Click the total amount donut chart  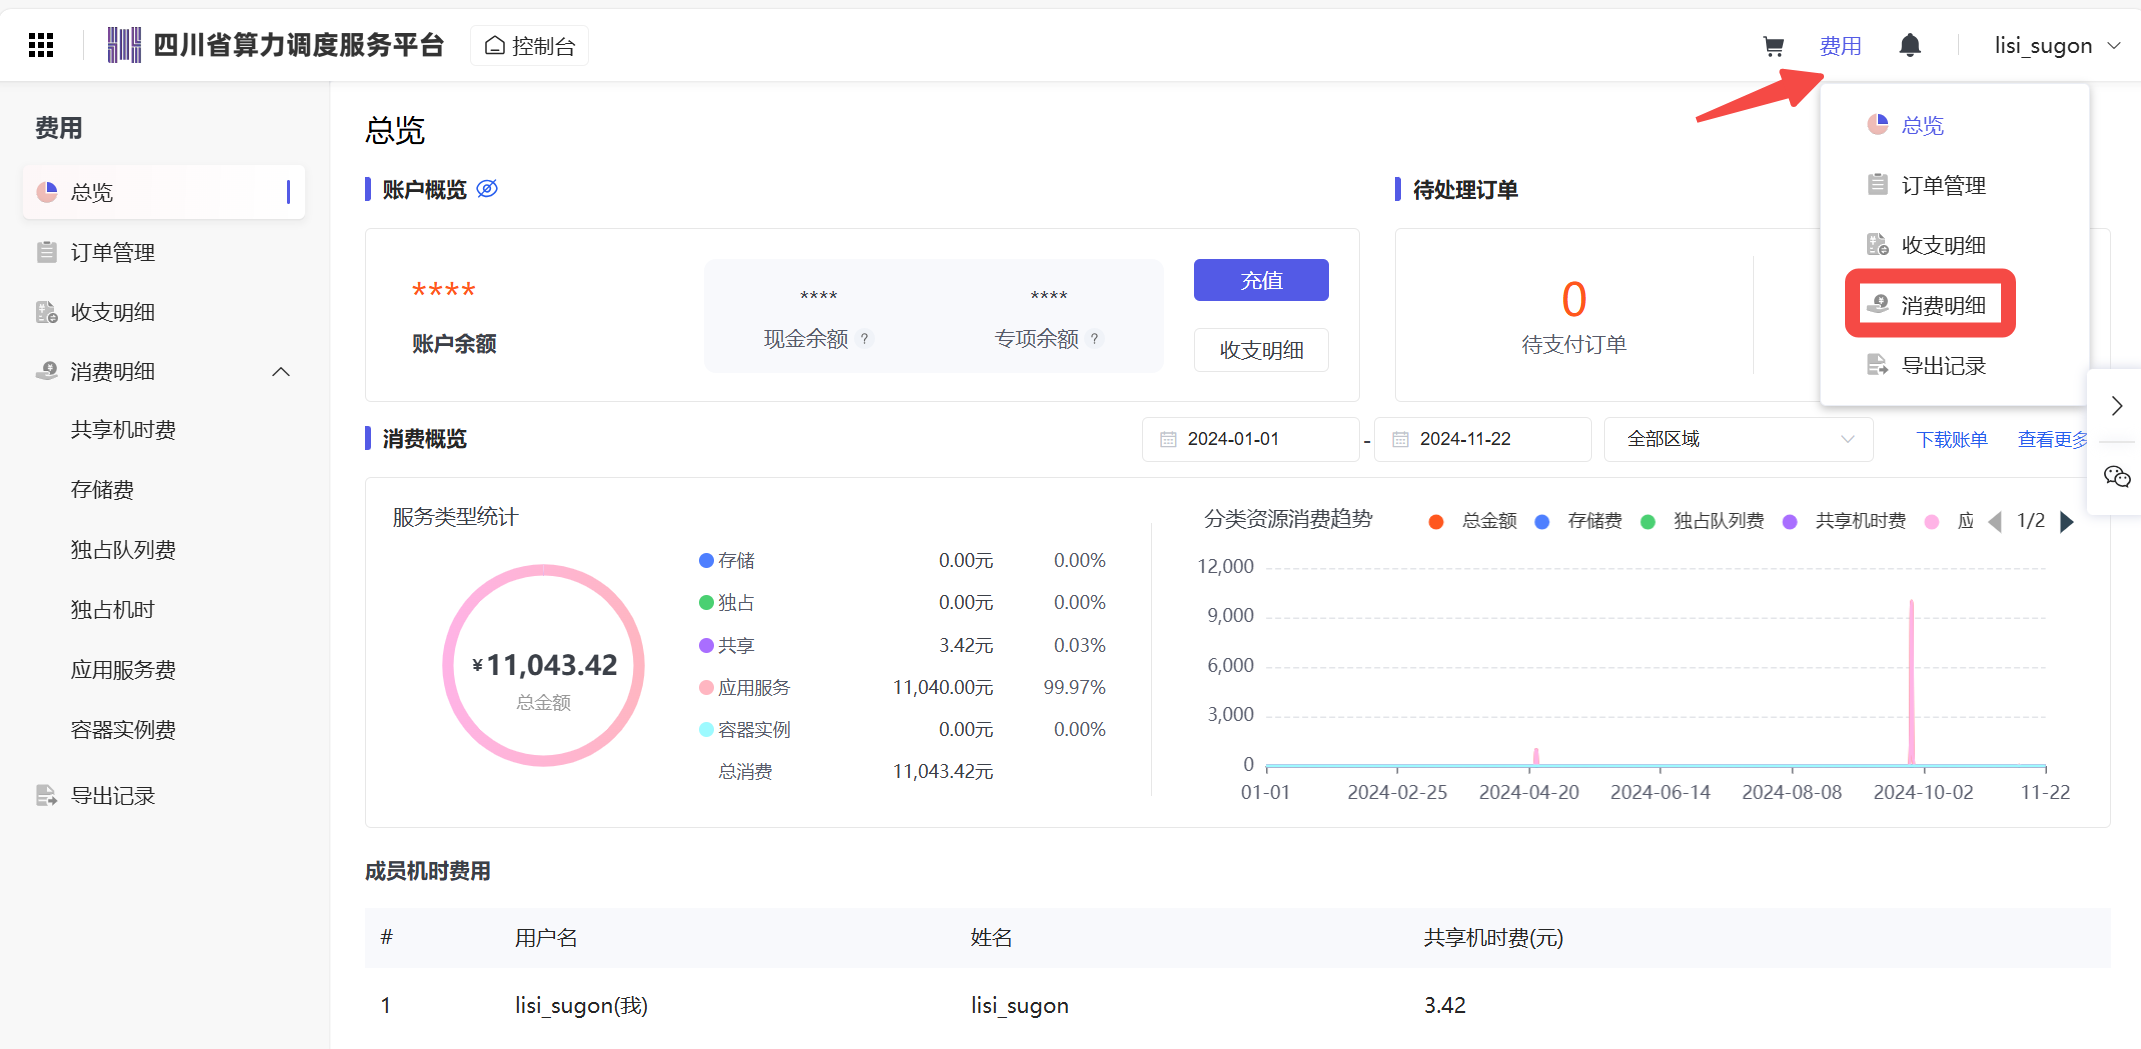544,666
